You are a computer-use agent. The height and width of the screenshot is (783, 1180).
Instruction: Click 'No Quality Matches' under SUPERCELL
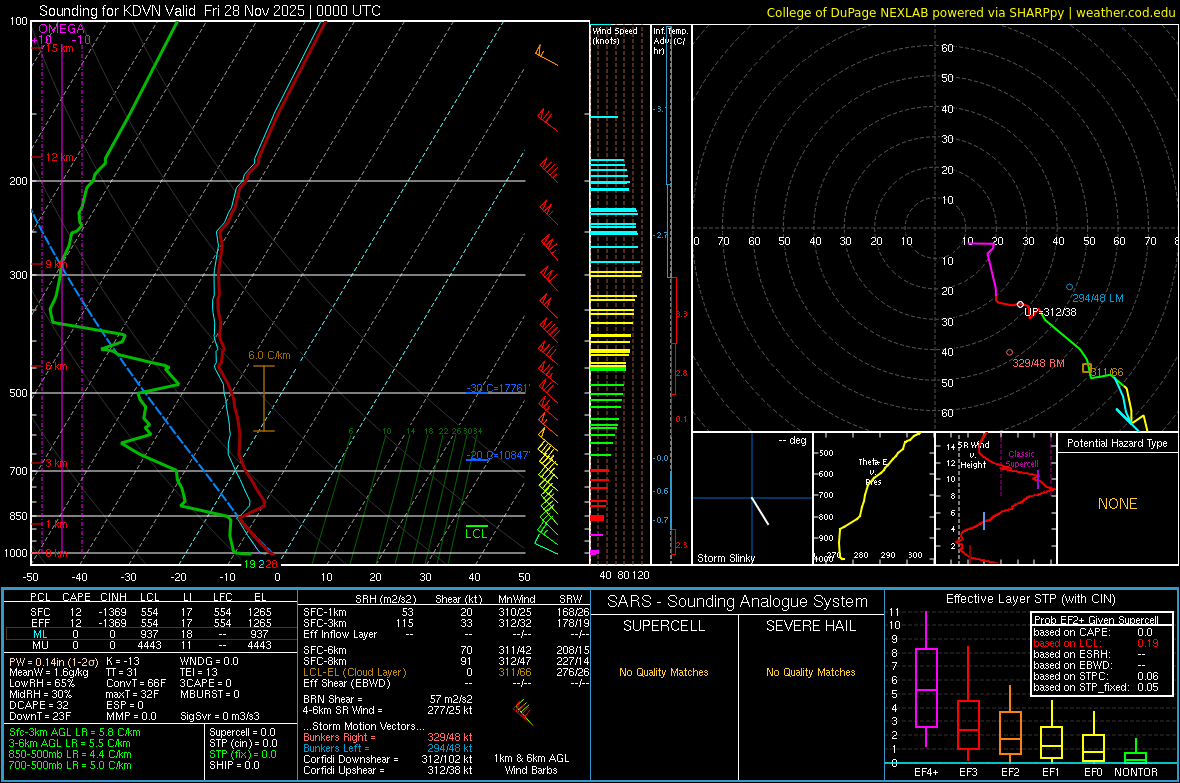664,672
